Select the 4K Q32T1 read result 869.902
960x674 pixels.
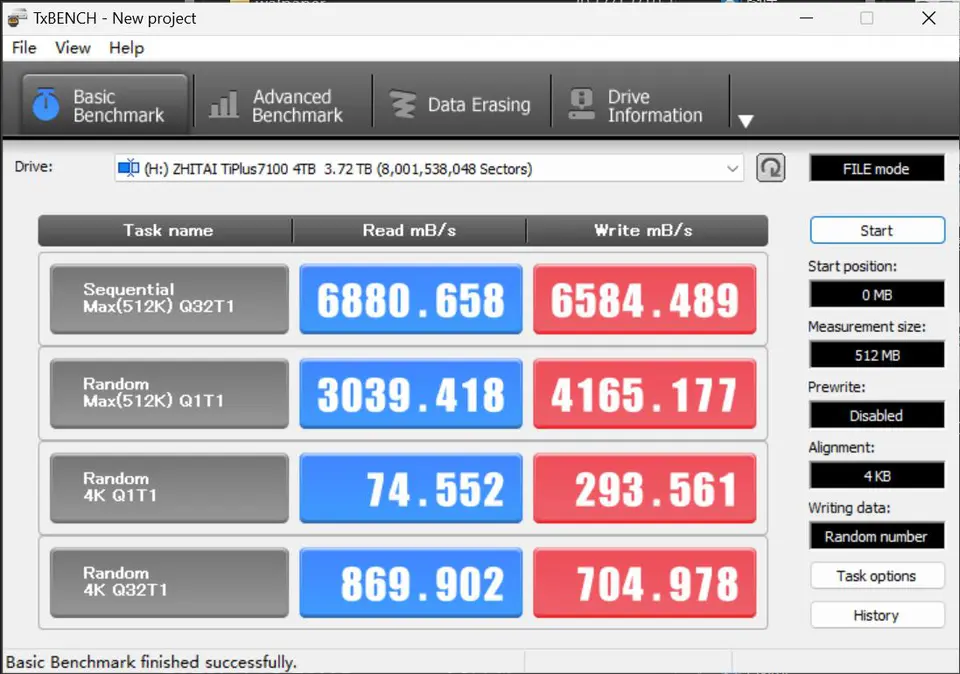pyautogui.click(x=411, y=583)
